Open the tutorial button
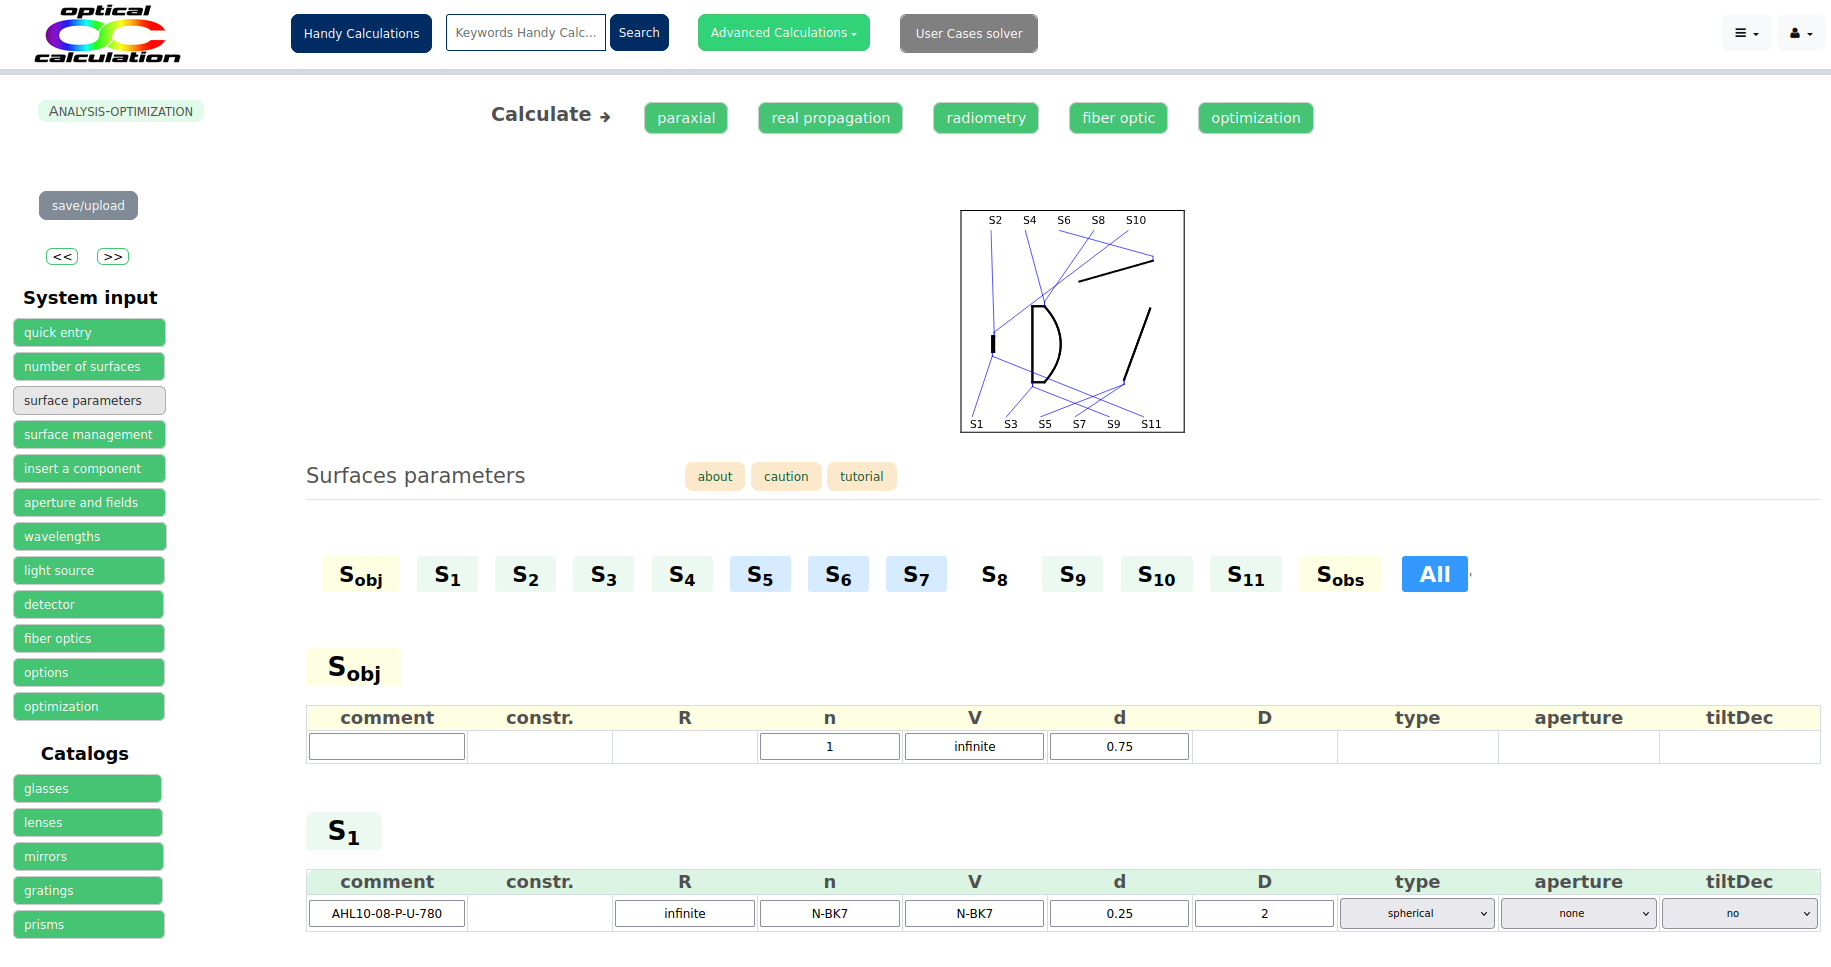1831x967 pixels. pos(862,476)
